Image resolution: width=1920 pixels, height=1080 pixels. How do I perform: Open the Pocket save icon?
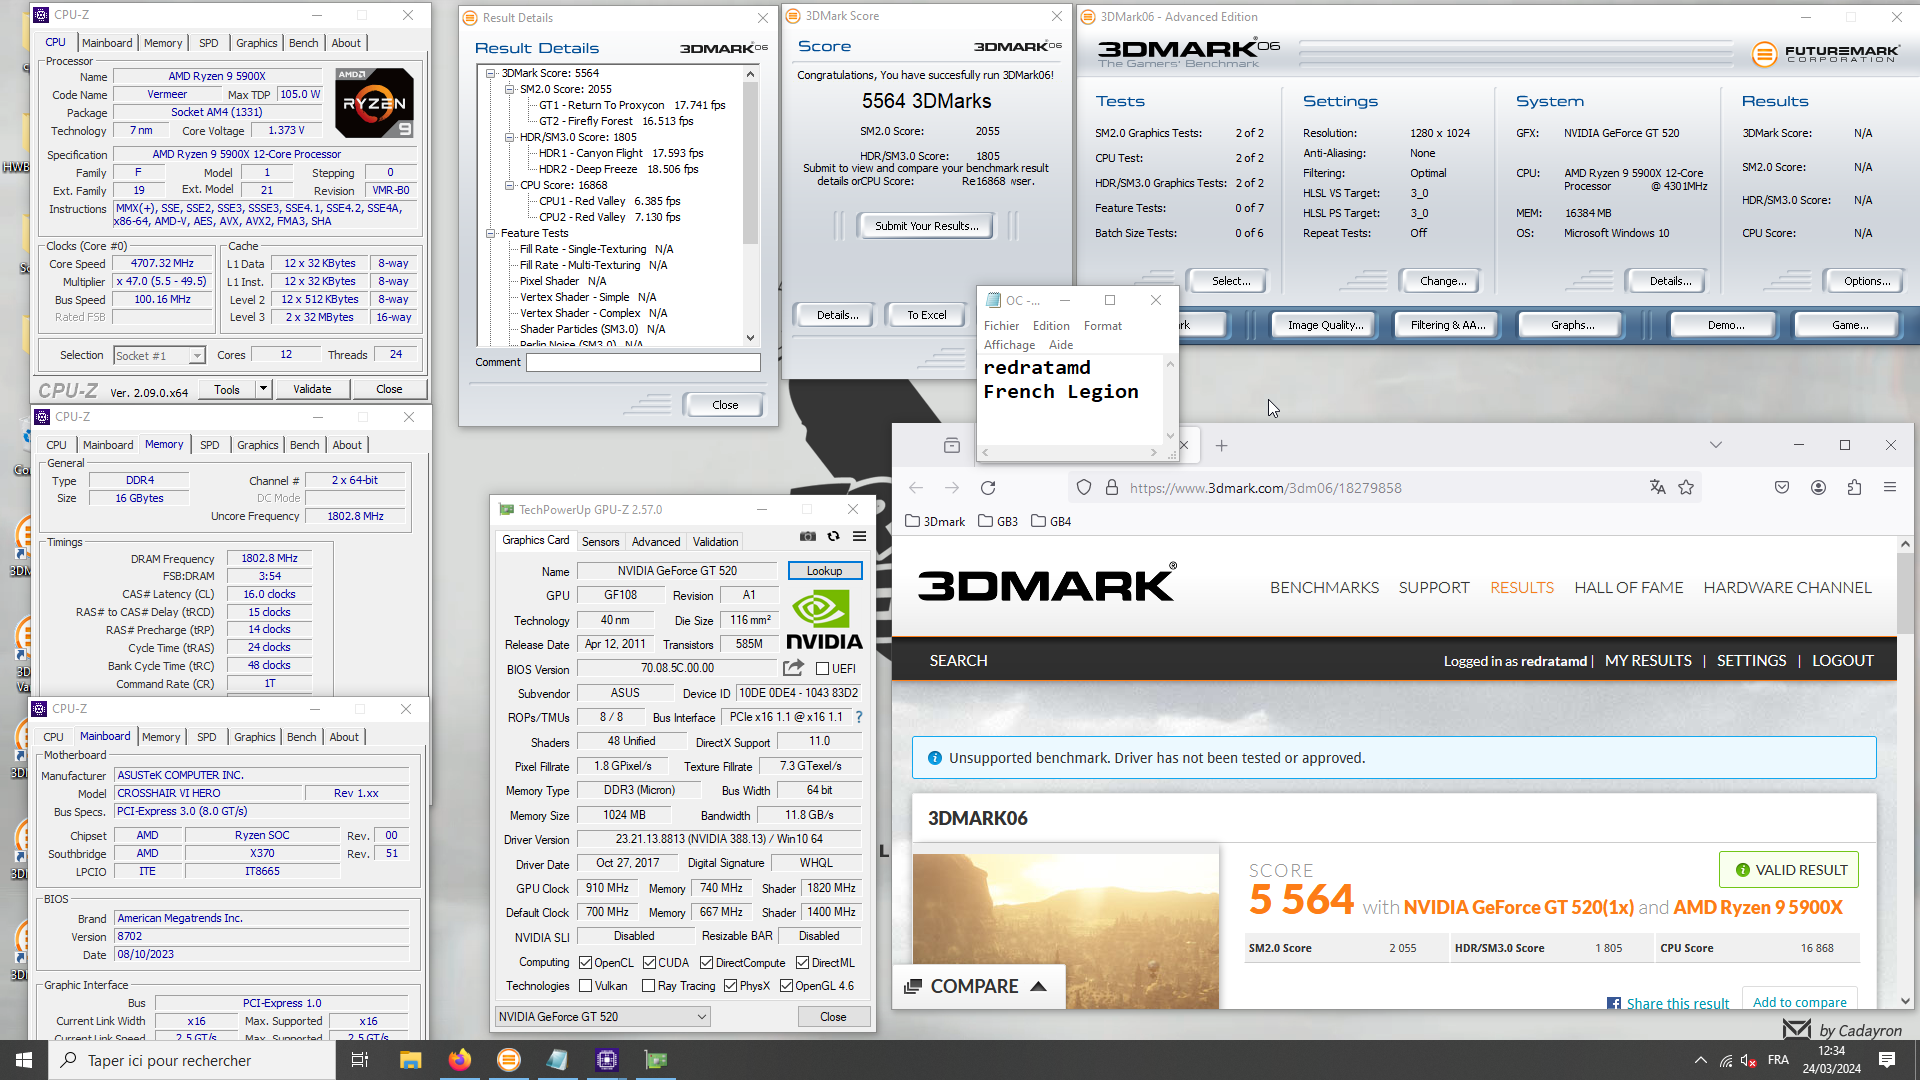(1782, 487)
